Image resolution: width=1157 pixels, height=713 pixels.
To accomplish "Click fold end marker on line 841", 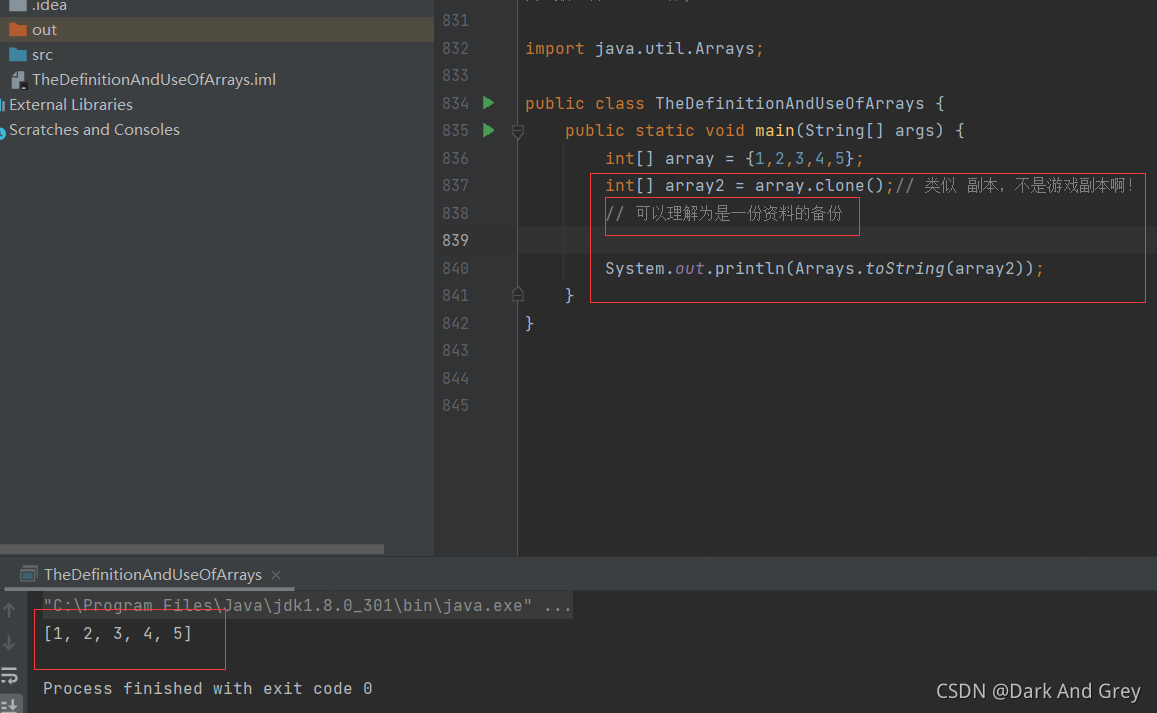I will (x=518, y=294).
